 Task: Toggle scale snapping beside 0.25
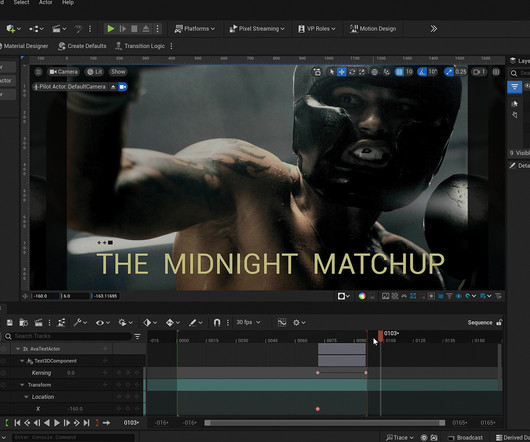(x=449, y=72)
